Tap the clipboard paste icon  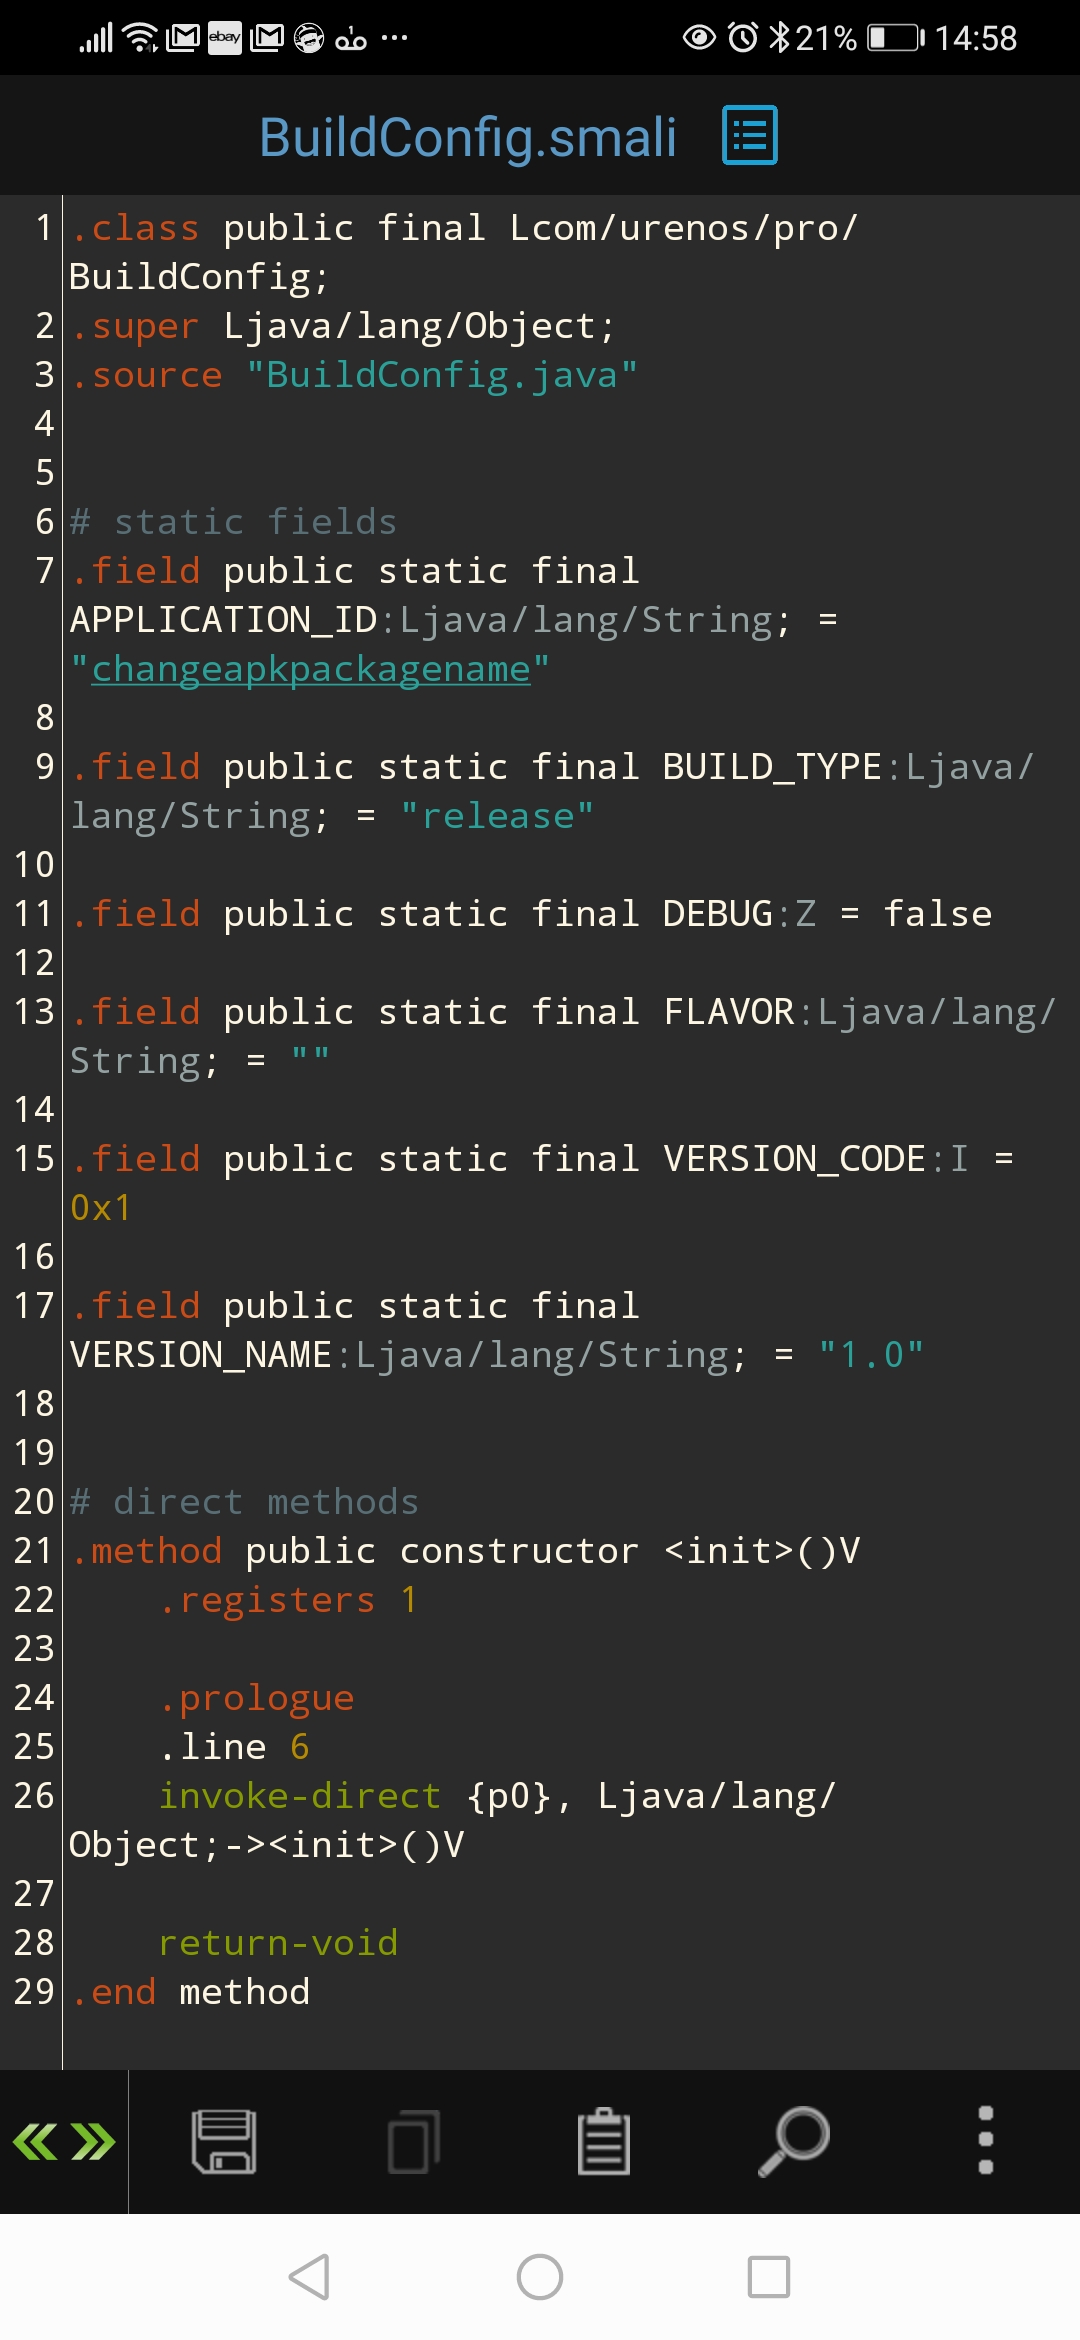coord(604,2141)
